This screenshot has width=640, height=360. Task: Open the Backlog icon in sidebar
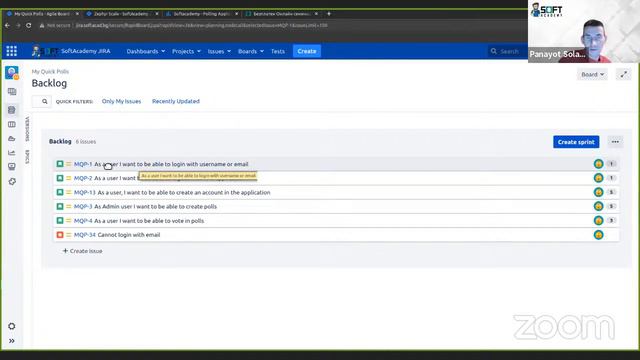(x=12, y=110)
